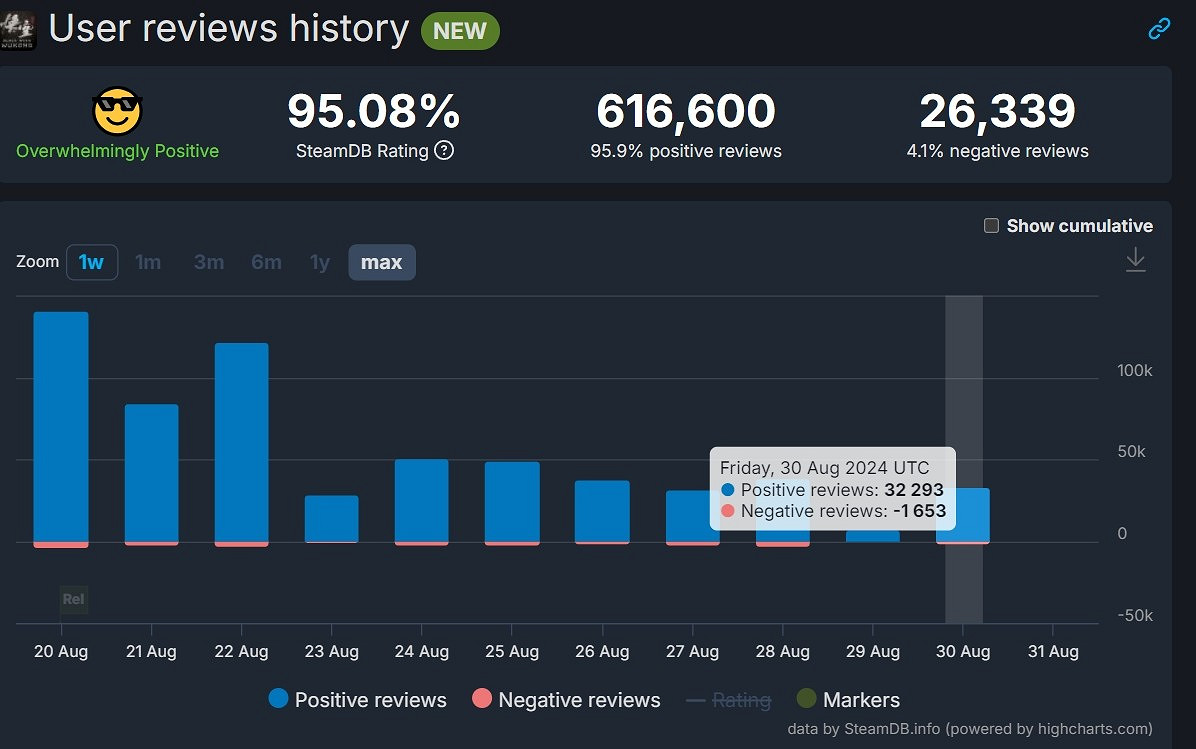The height and width of the screenshot is (749, 1196).
Task: Toggle Positive reviews series in legend
Action: tap(358, 699)
